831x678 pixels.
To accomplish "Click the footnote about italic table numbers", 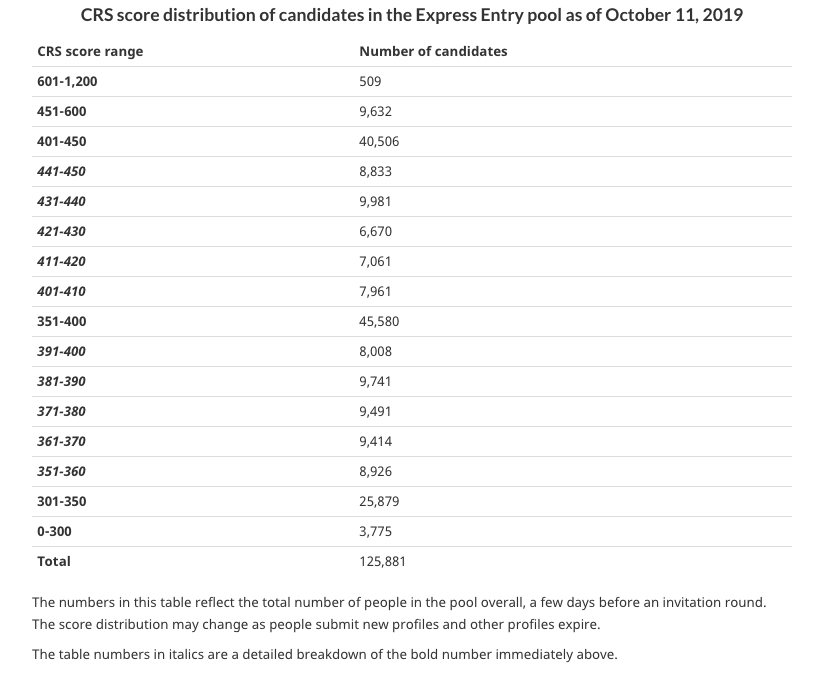I will 325,654.
